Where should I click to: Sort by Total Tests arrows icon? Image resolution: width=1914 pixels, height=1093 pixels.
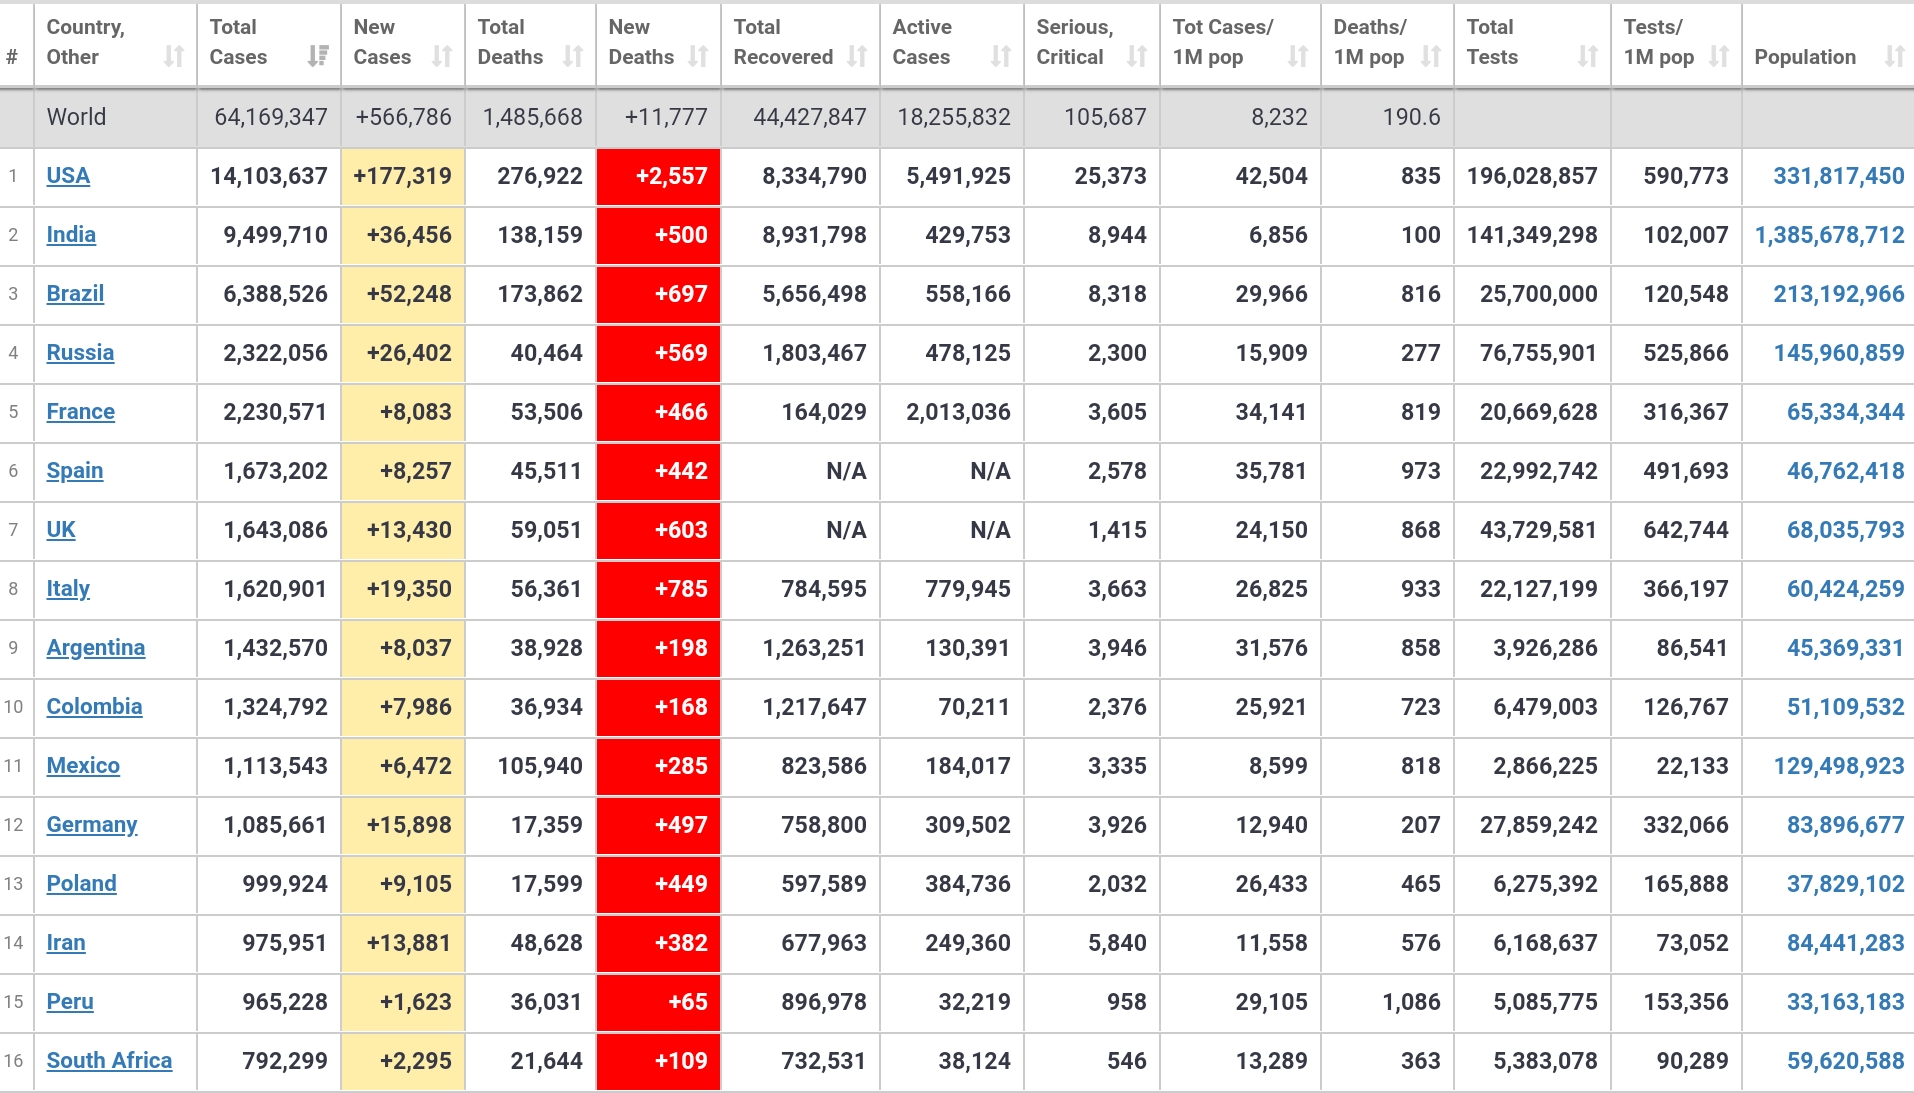point(1588,57)
